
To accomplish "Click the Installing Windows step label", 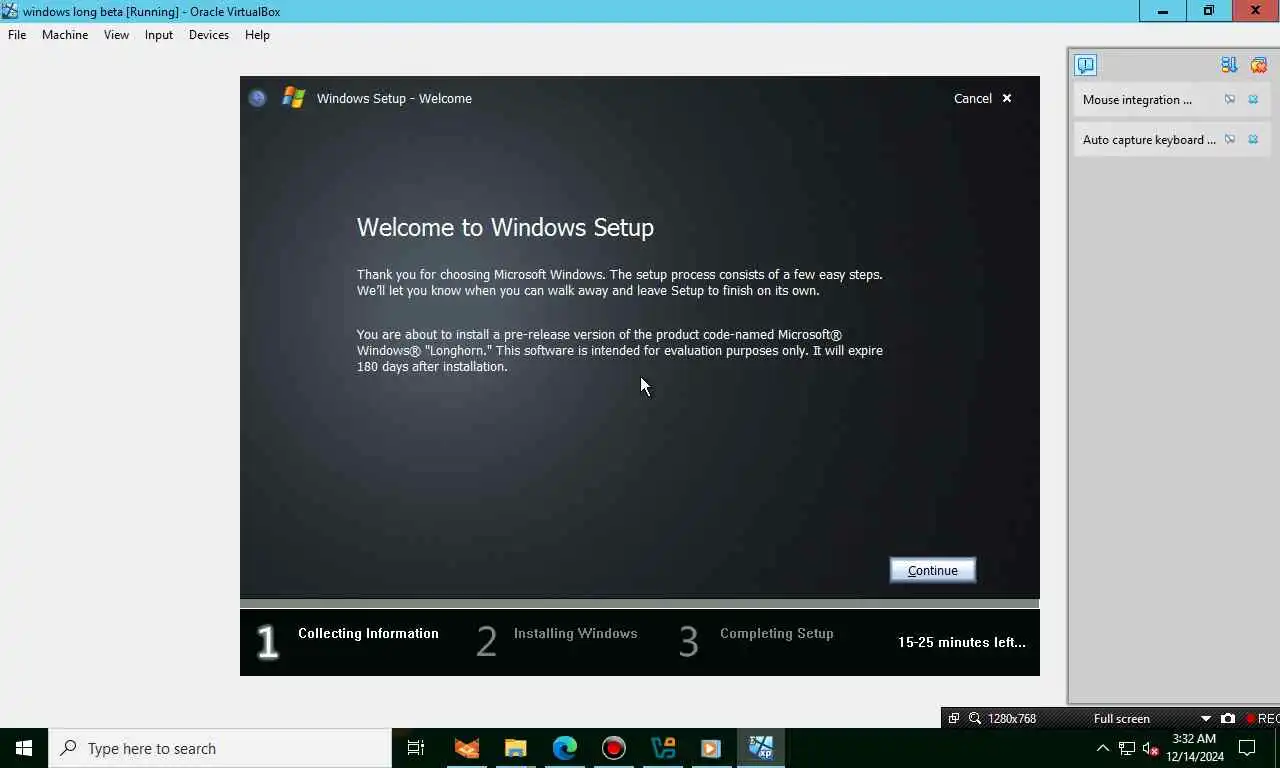I will [575, 633].
